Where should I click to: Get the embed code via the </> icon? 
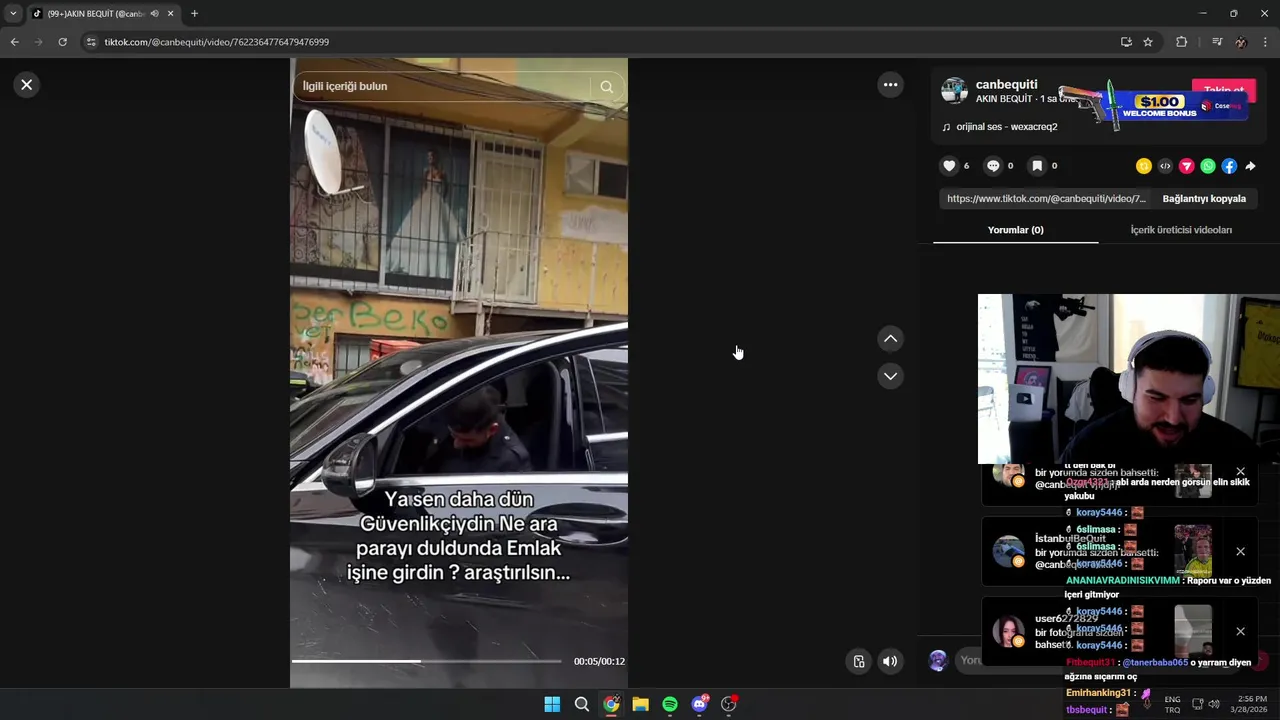pos(1165,166)
